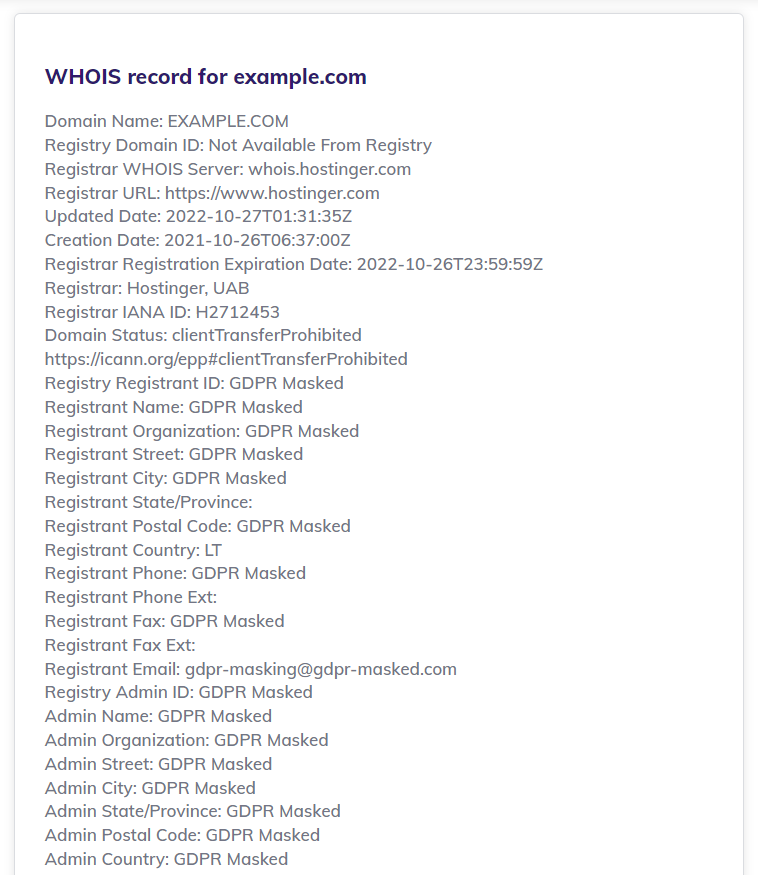Open the icann.org clientTransferProhibited link

point(226,359)
